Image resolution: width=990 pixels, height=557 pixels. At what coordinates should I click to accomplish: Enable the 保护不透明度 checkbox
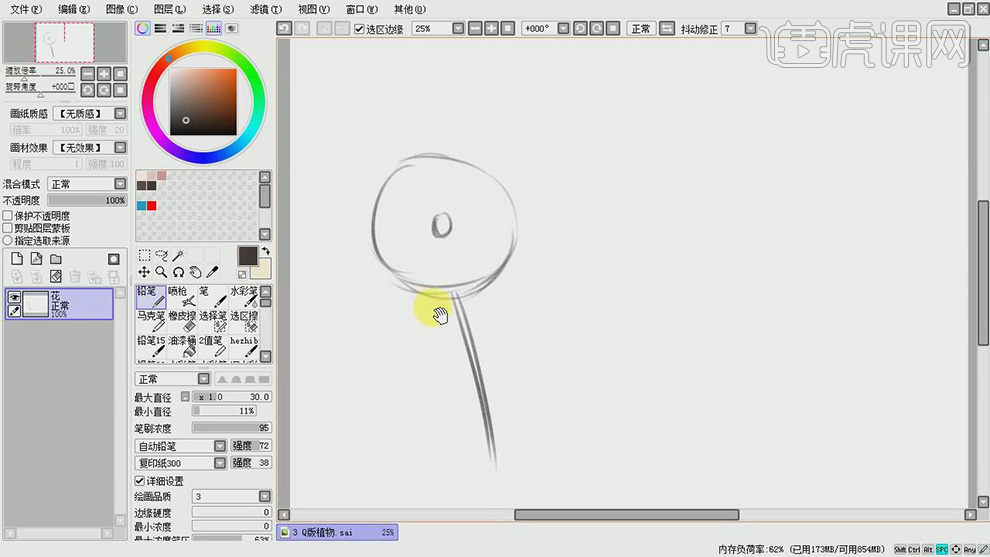point(8,216)
